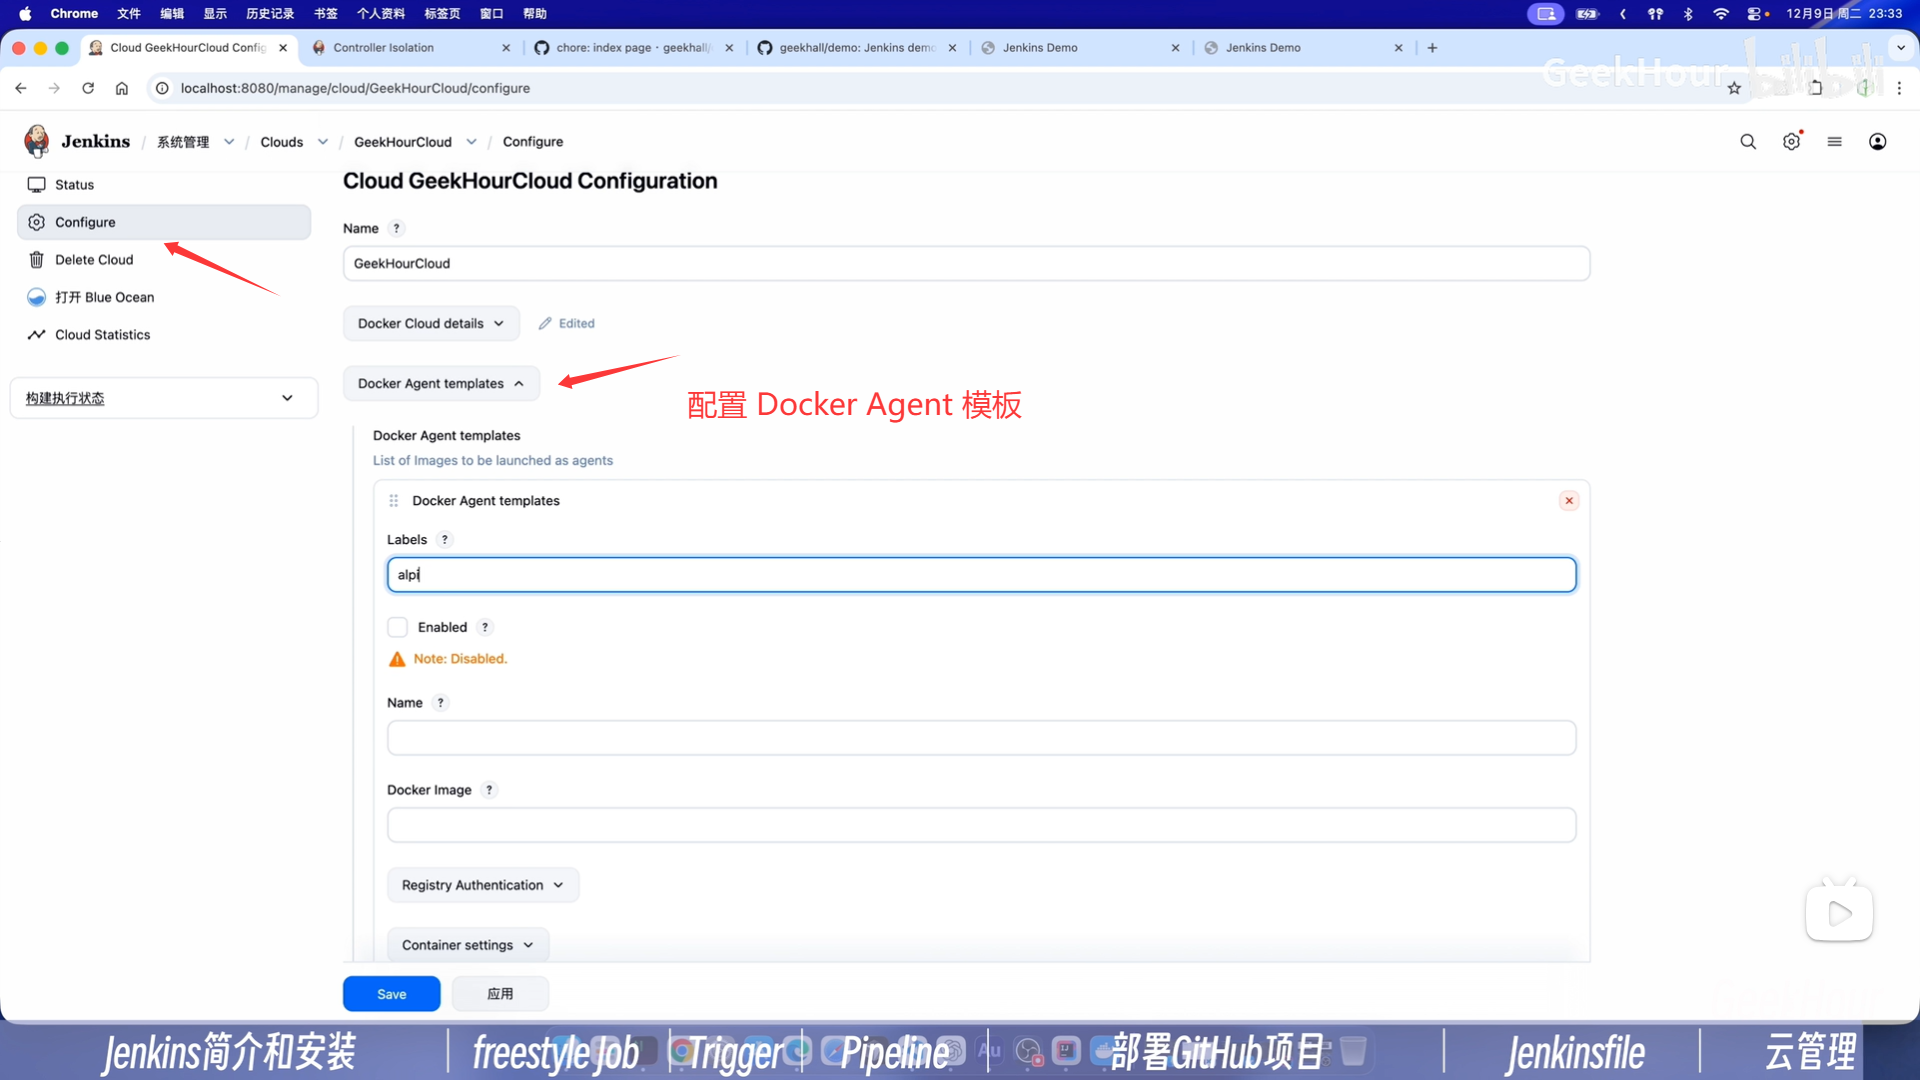Click help icon beside Docker Image

coord(489,790)
